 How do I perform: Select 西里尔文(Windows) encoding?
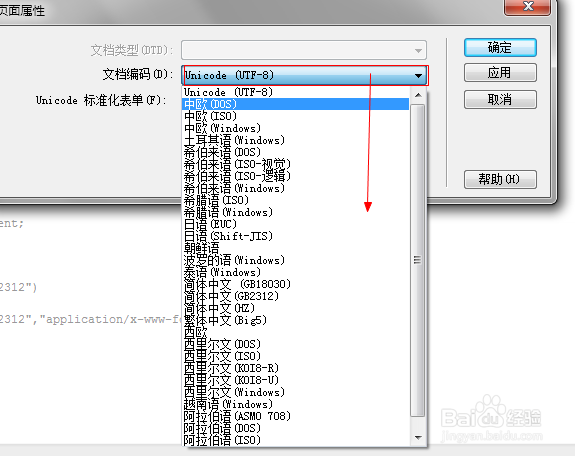(x=296, y=392)
